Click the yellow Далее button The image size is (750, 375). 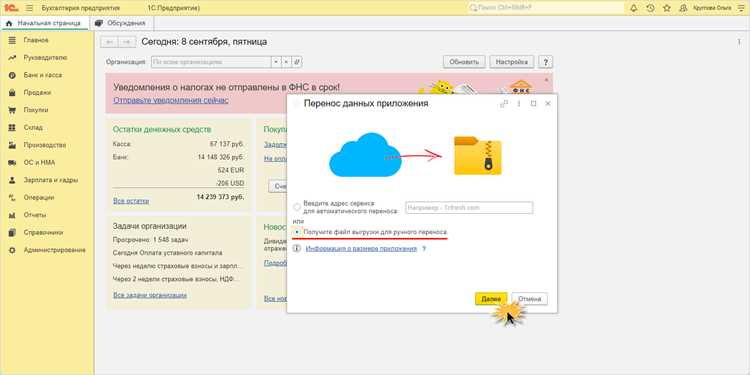491,299
